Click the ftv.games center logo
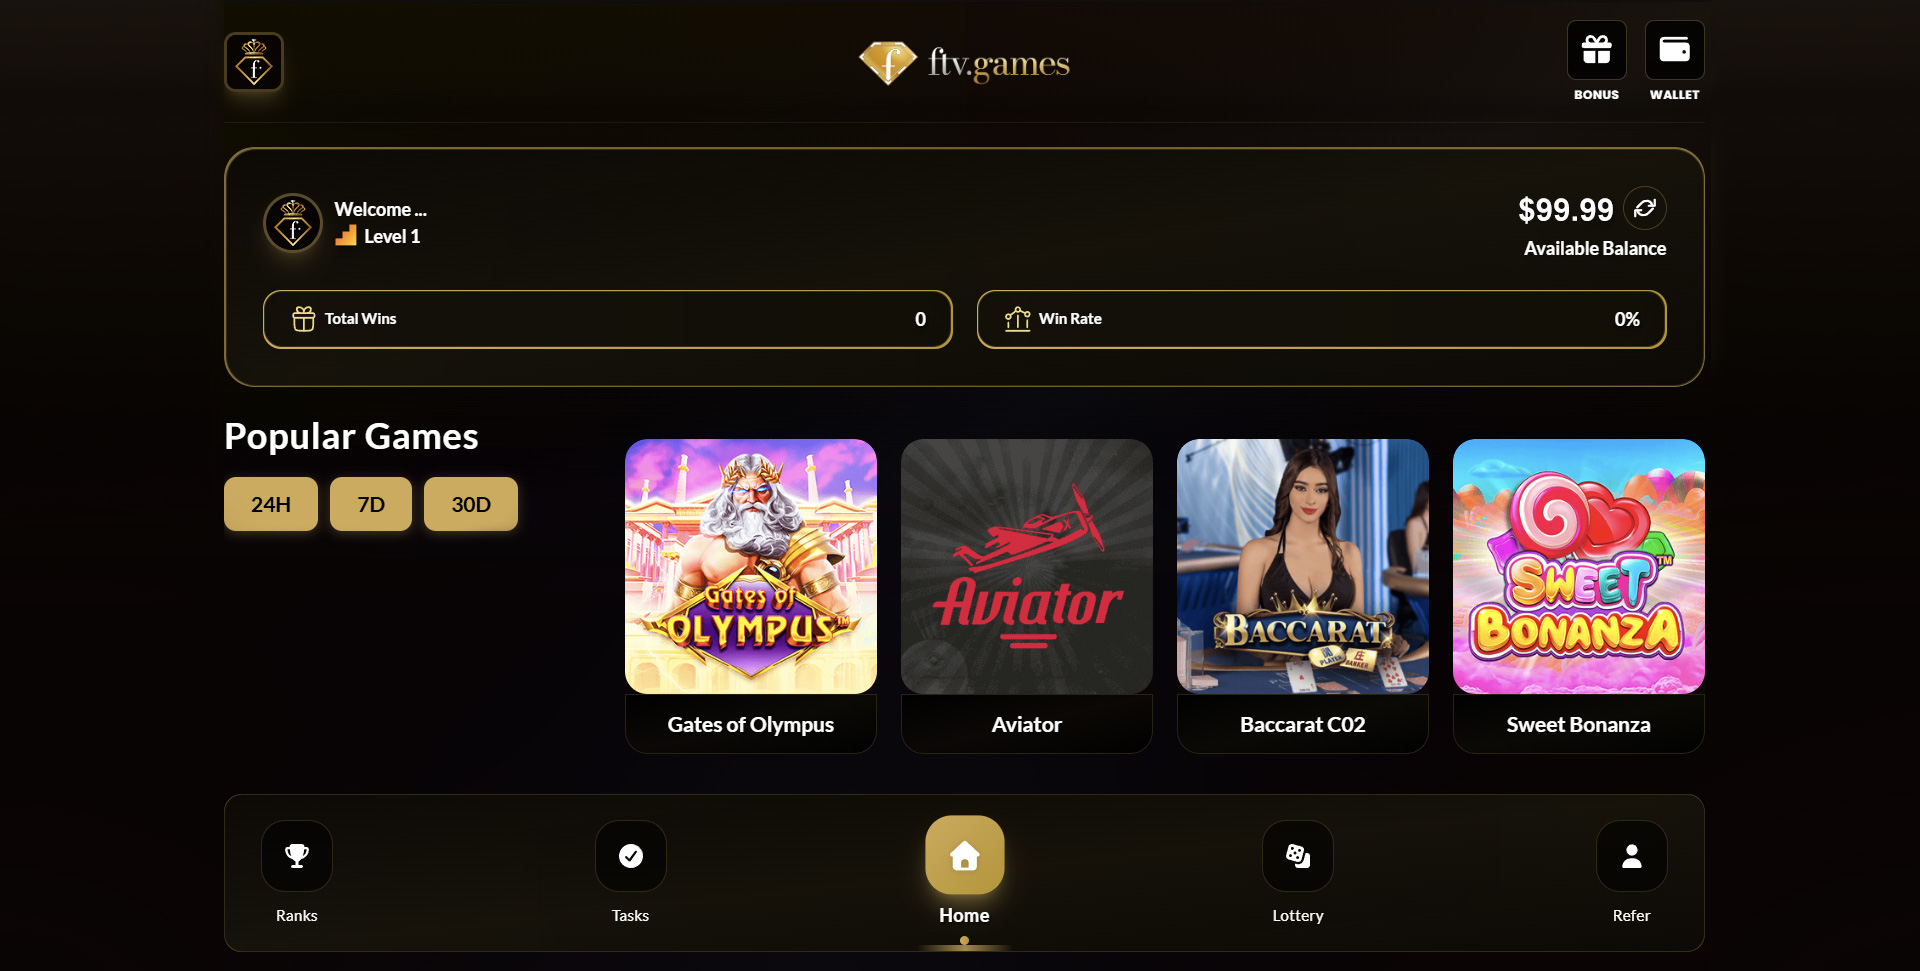 click(x=964, y=63)
